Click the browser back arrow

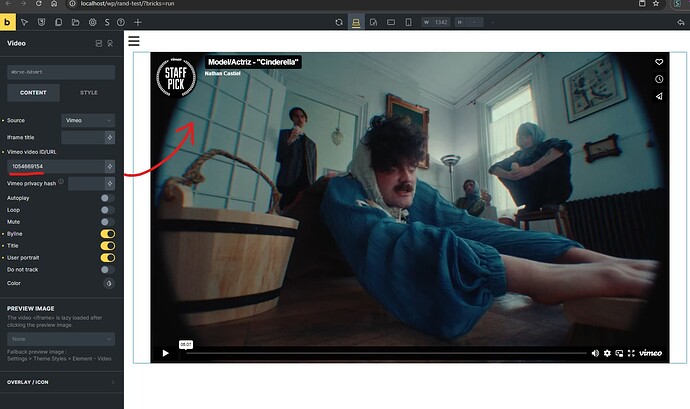(x=9, y=4)
